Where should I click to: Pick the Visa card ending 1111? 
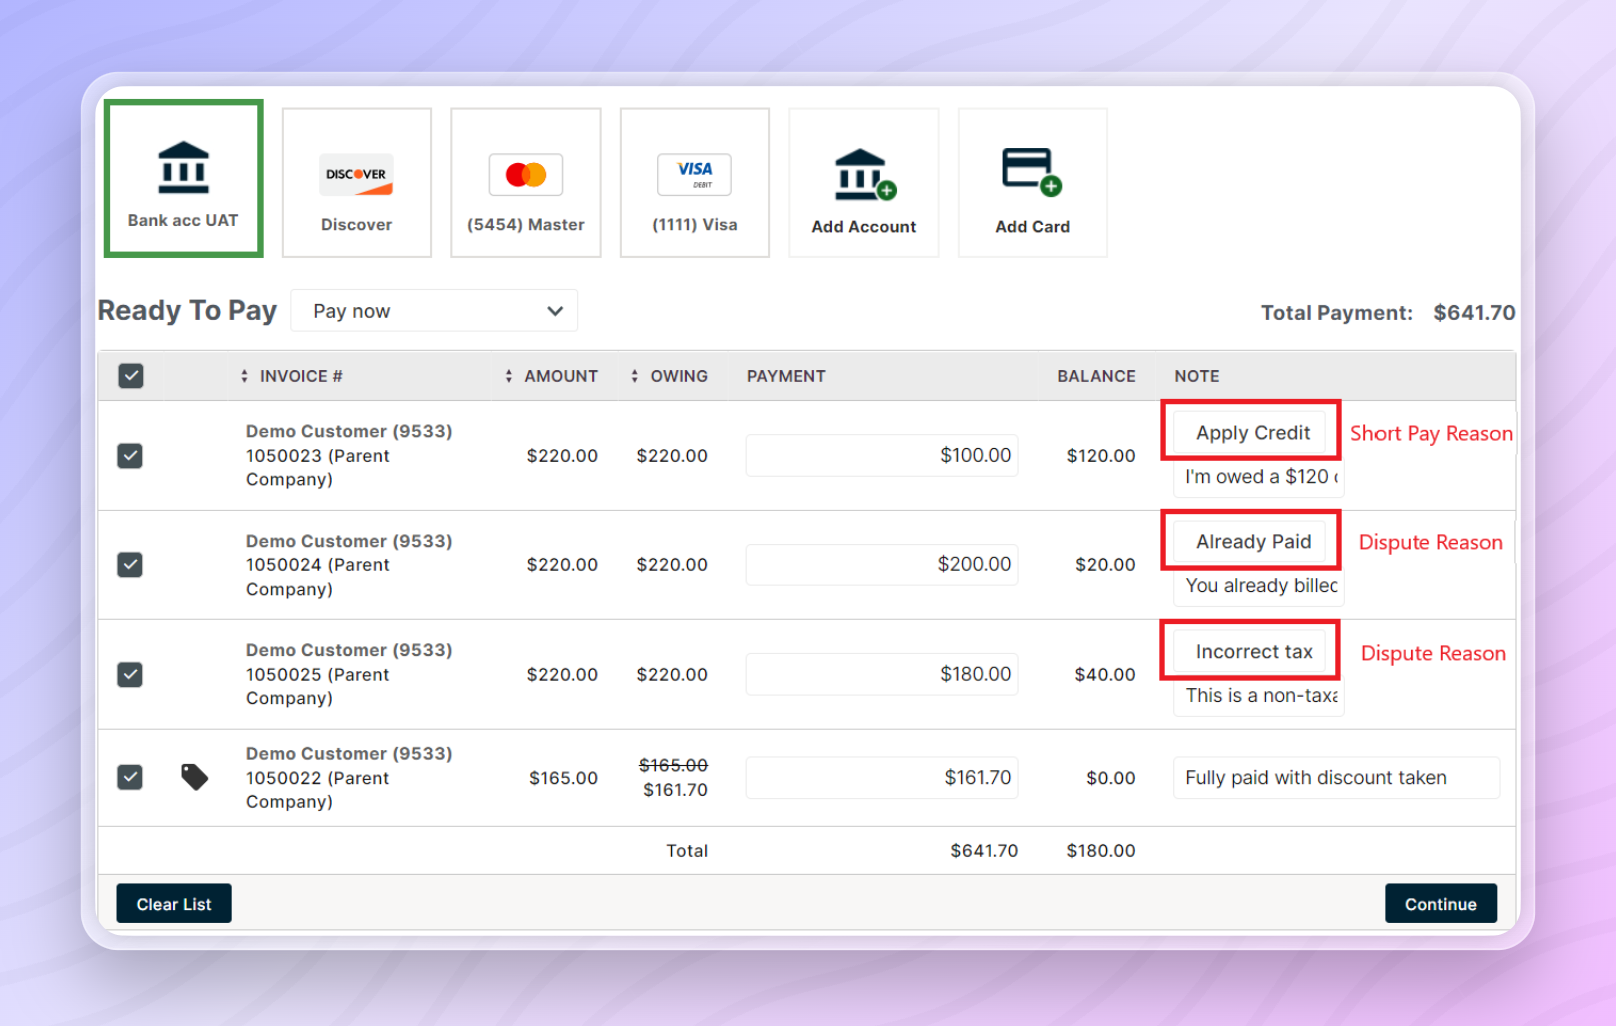click(694, 183)
